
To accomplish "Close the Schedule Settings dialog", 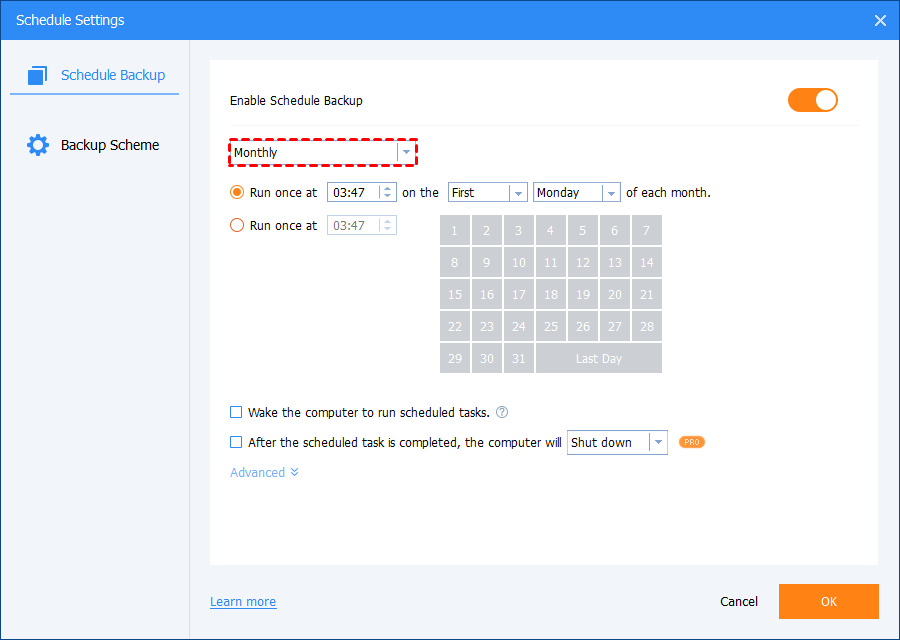I will (880, 20).
